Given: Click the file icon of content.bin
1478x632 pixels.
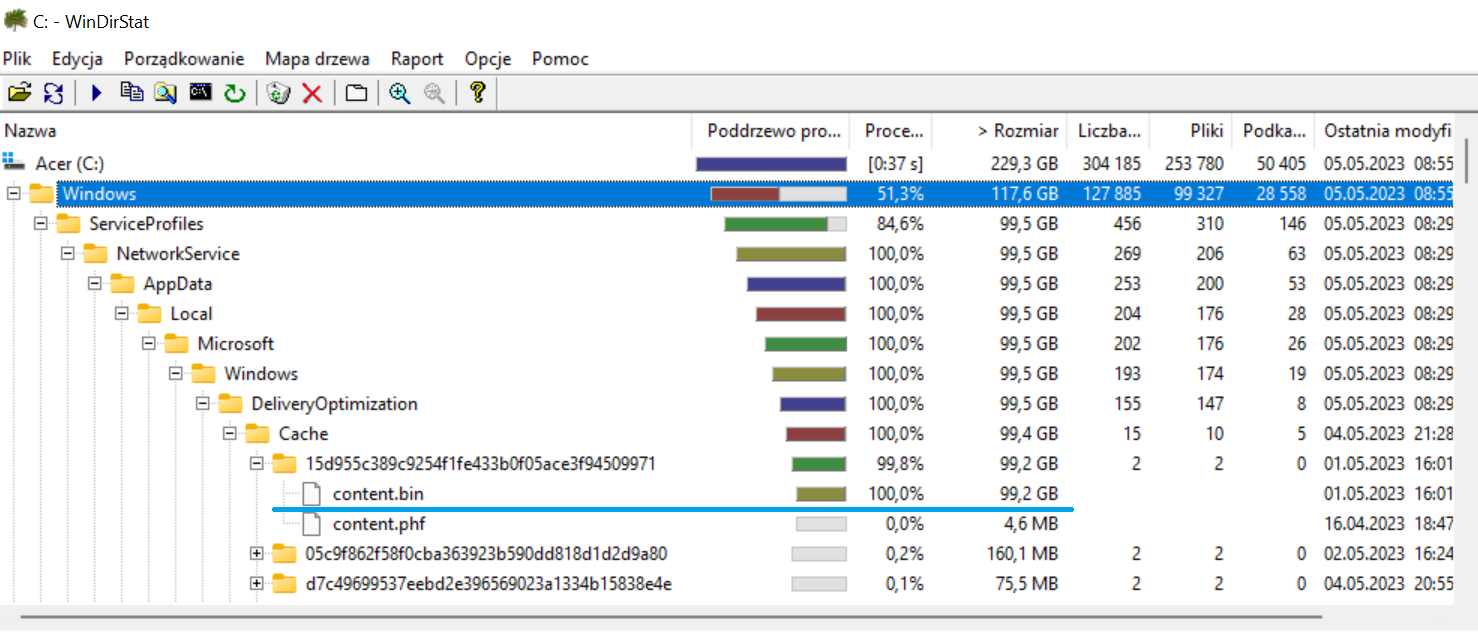Looking at the screenshot, I should [313, 493].
